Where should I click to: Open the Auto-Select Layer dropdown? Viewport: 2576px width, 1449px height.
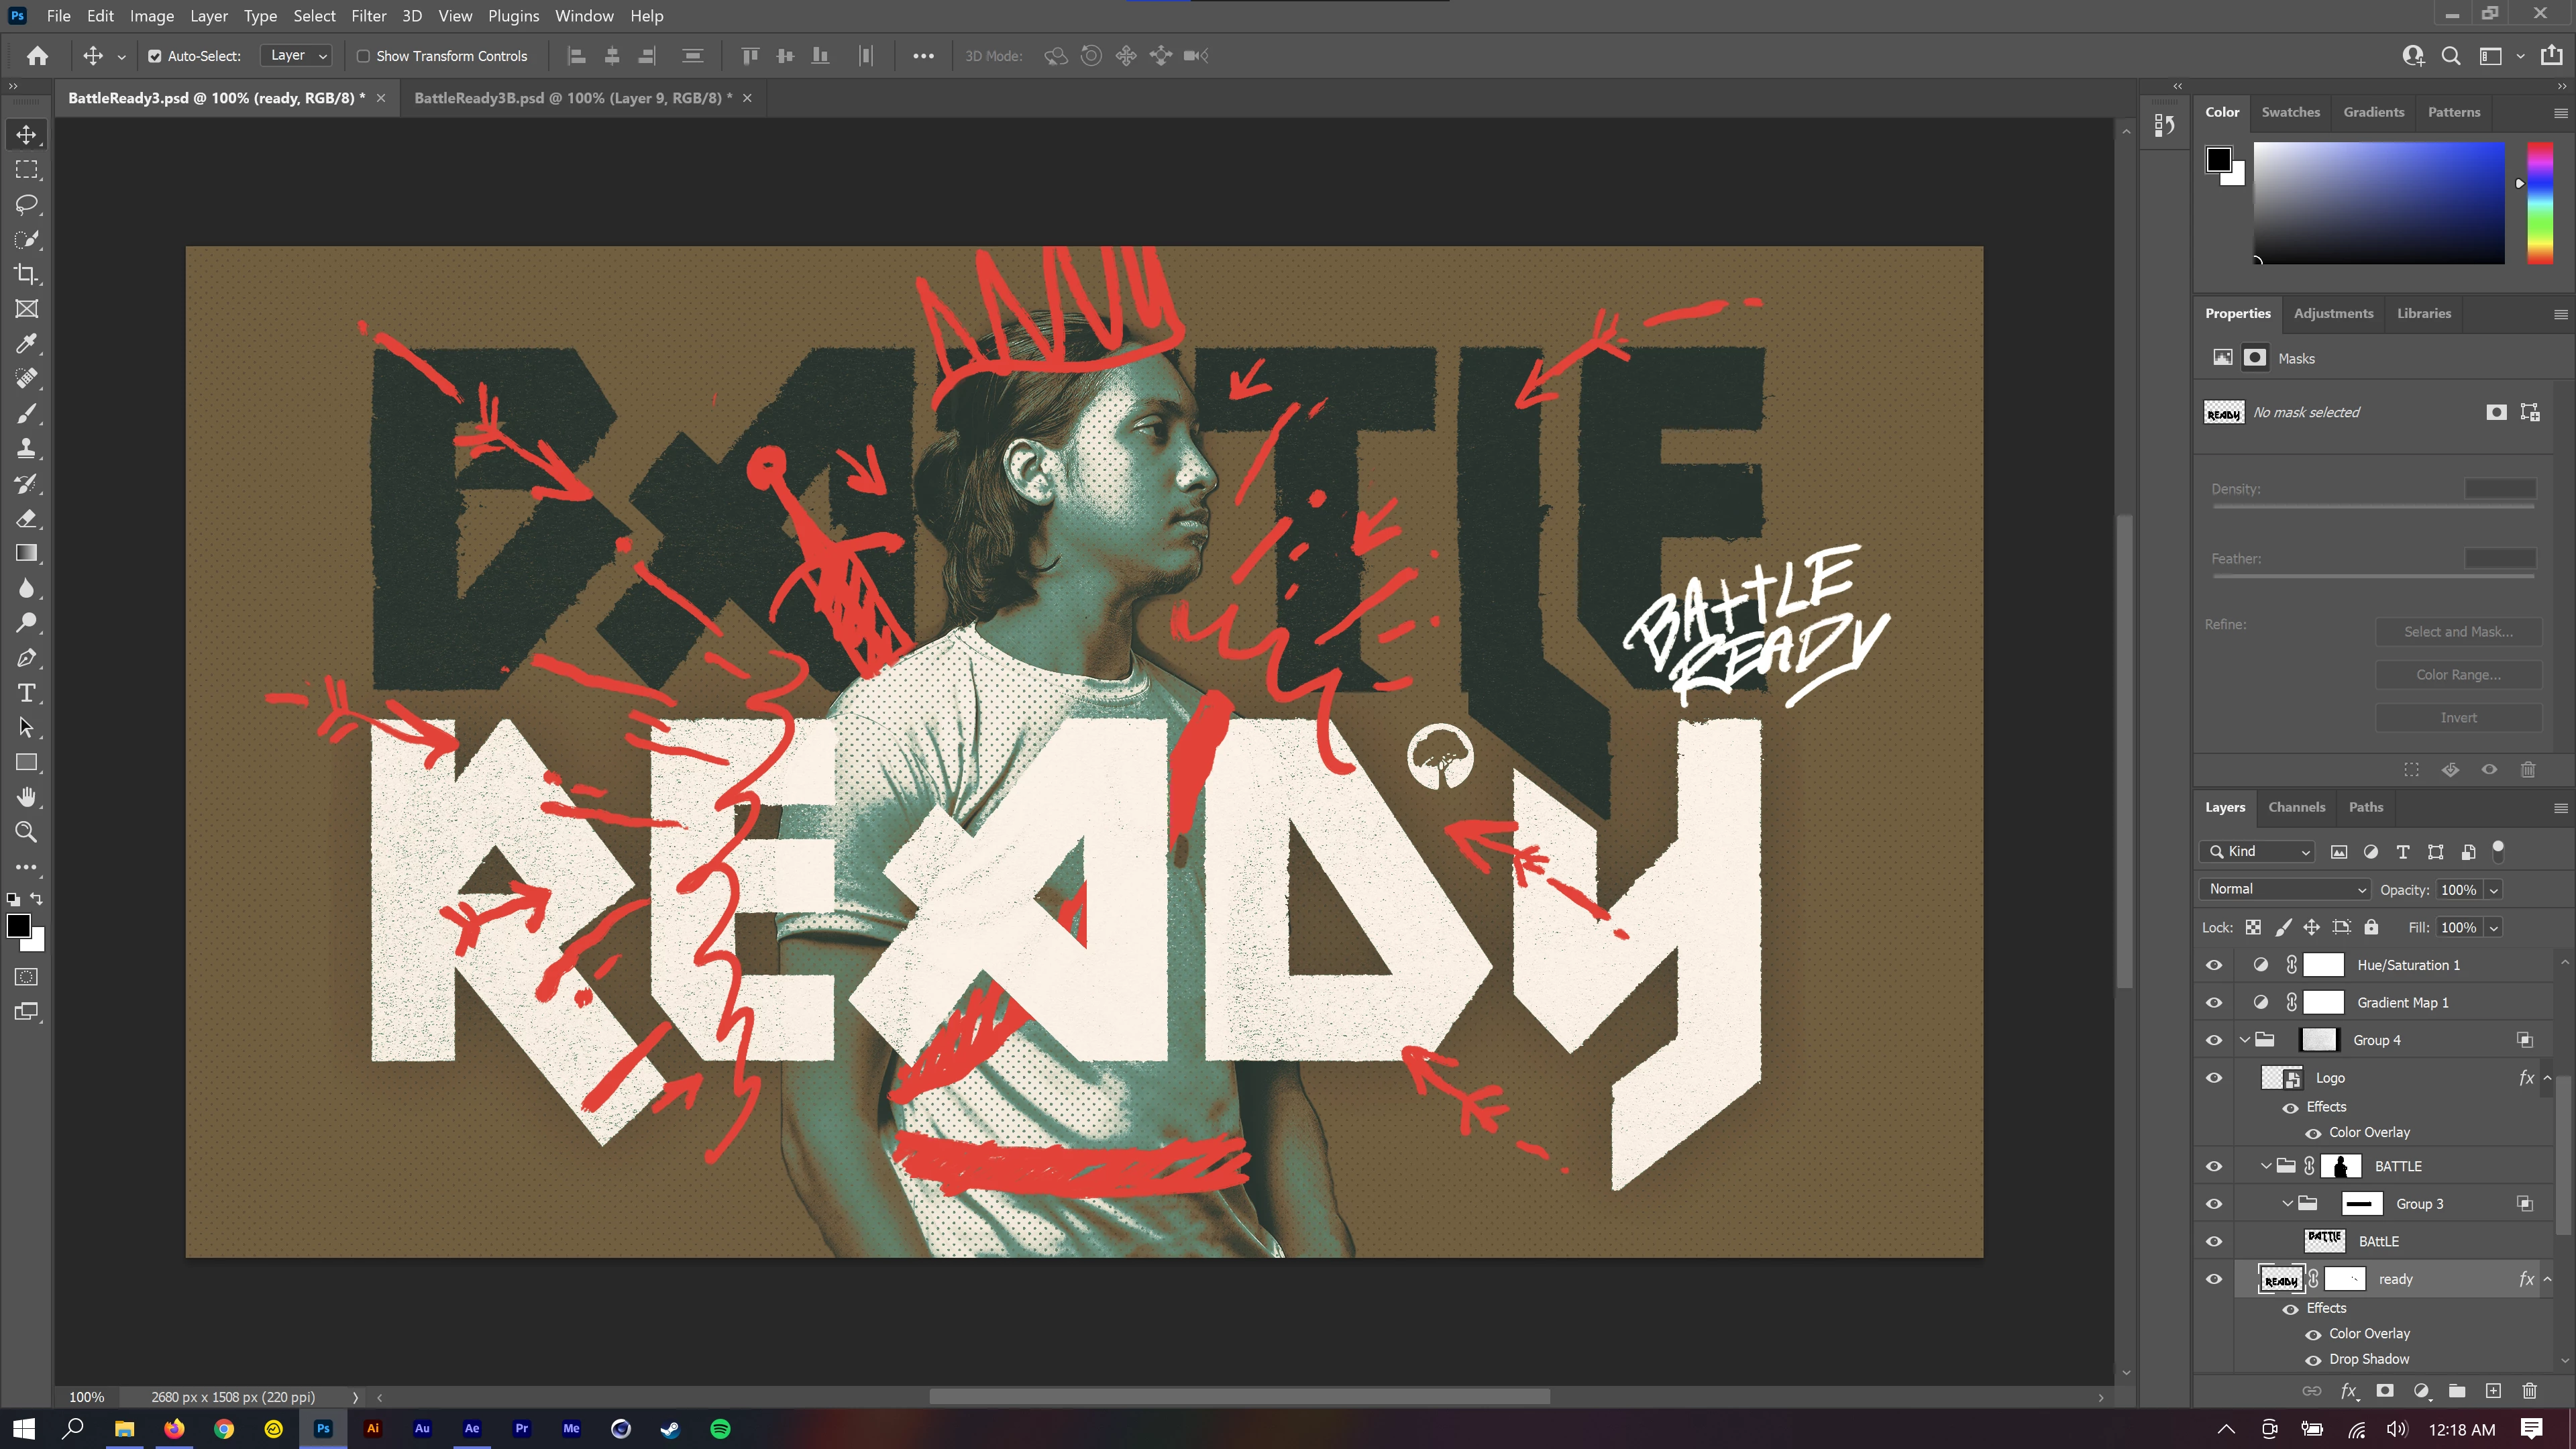296,56
